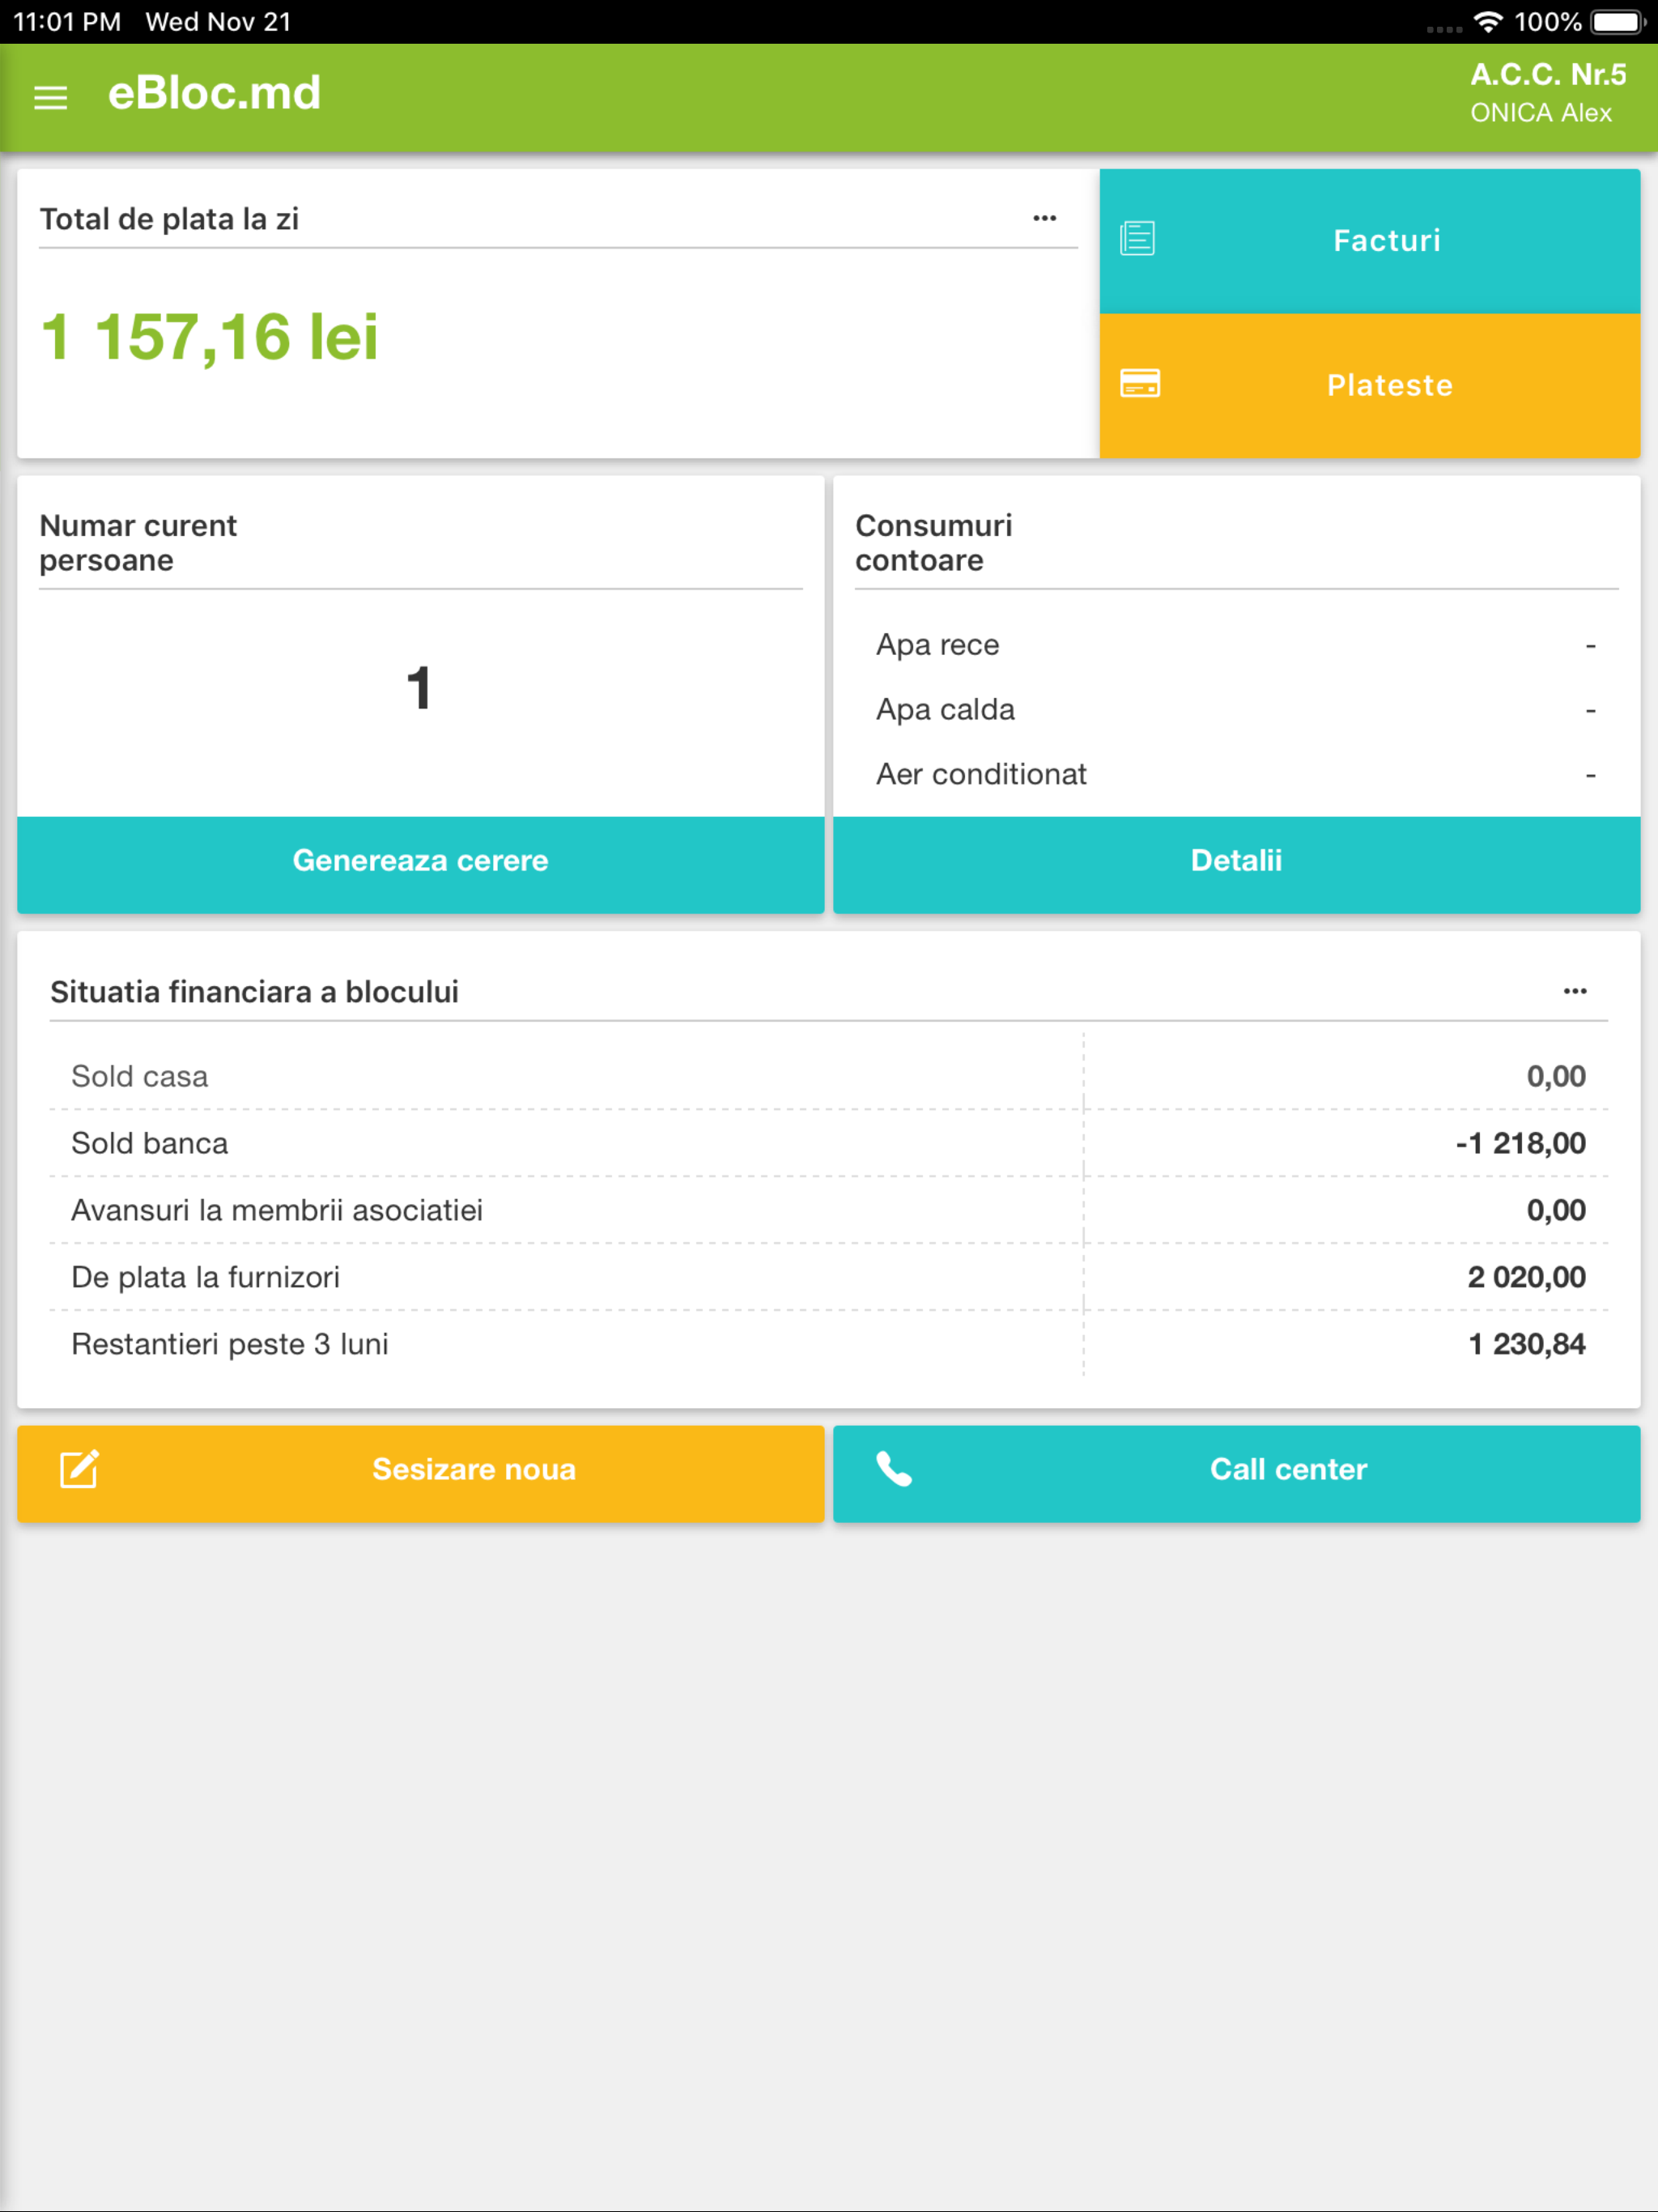1658x2212 pixels.
Task: Open options for Total de plata
Action: pyautogui.click(x=1044, y=218)
